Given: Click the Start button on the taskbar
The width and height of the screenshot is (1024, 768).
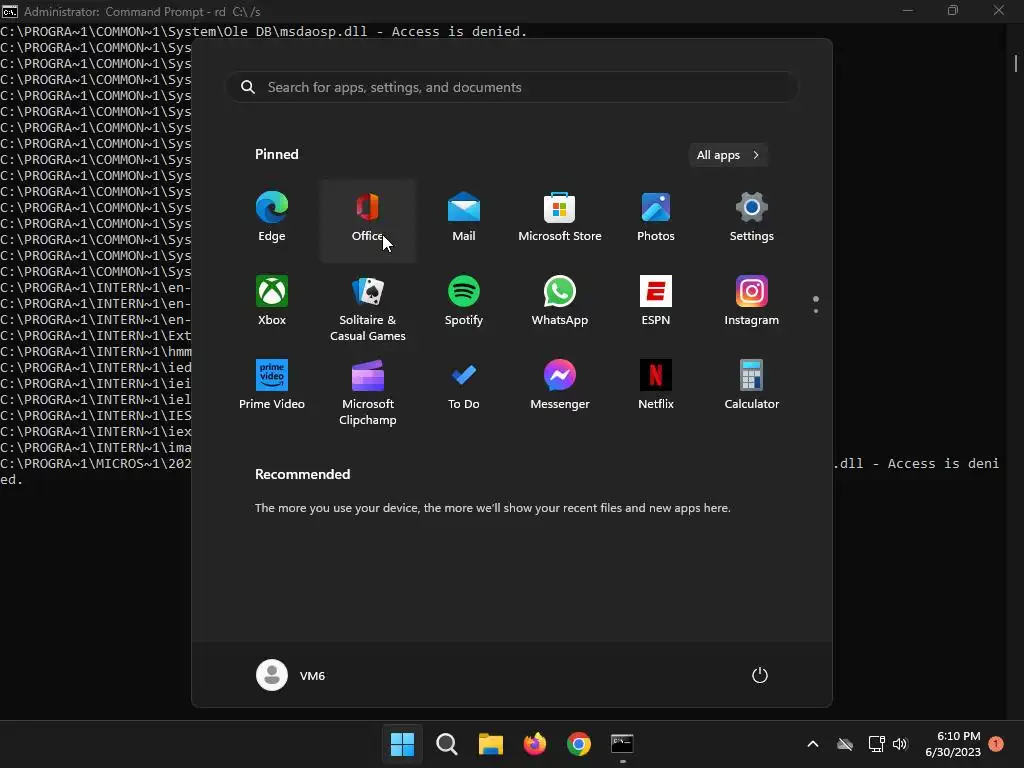Looking at the screenshot, I should (402, 744).
